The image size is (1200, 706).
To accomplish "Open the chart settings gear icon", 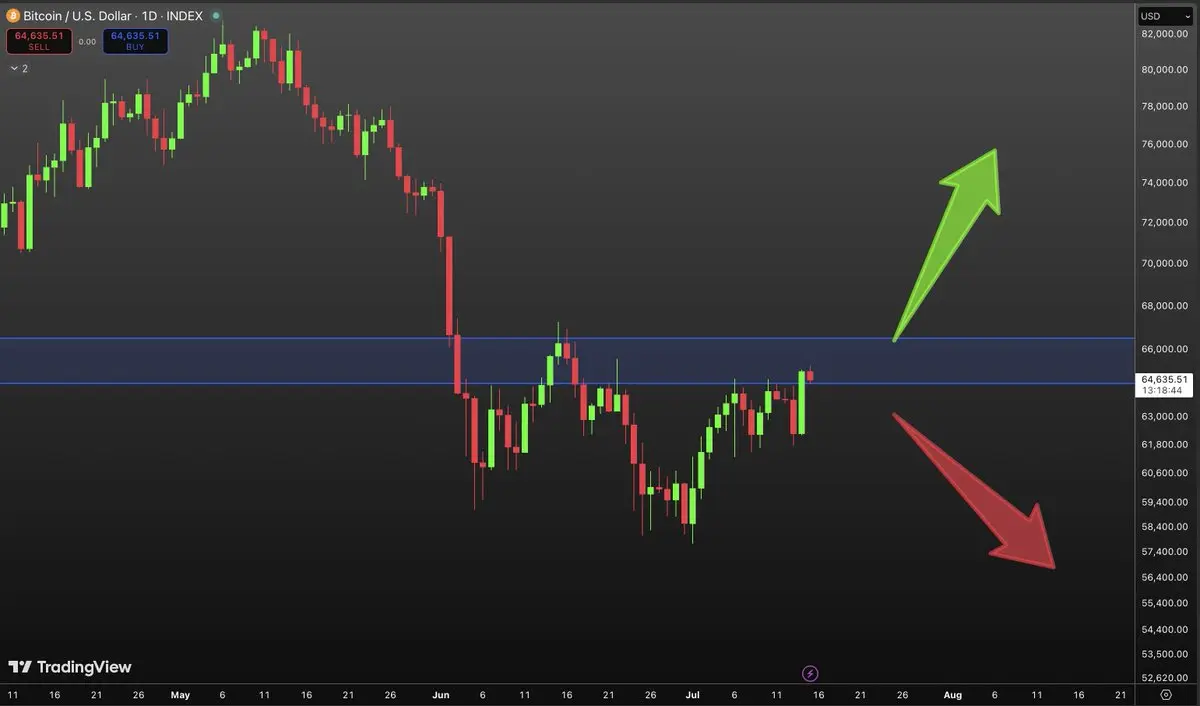I will pyautogui.click(x=1165, y=694).
